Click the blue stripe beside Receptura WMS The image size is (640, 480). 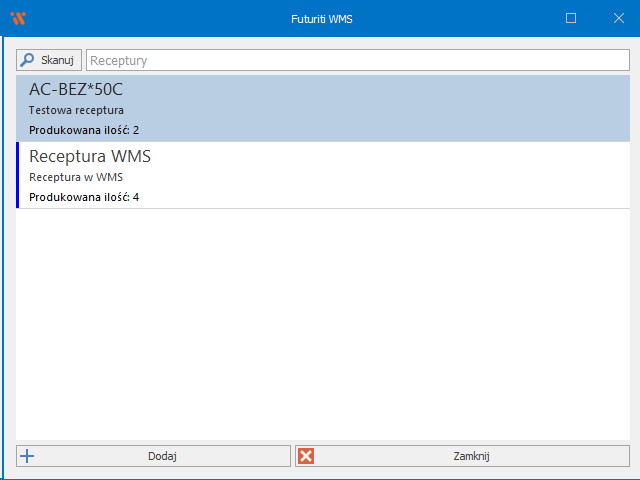tap(18, 175)
